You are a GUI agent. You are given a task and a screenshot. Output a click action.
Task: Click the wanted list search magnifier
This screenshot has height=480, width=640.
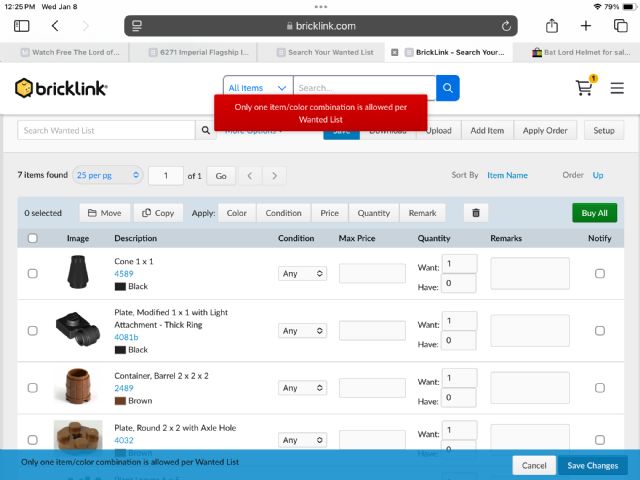(207, 130)
